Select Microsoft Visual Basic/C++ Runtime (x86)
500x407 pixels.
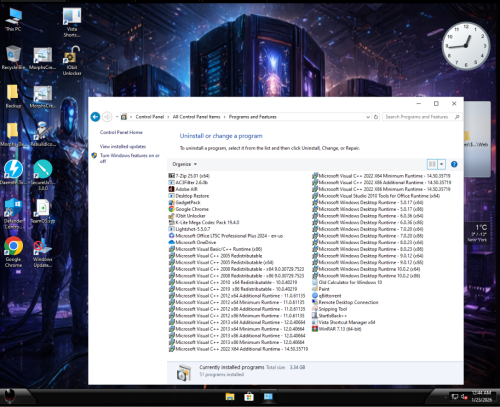pyautogui.click(x=215, y=249)
